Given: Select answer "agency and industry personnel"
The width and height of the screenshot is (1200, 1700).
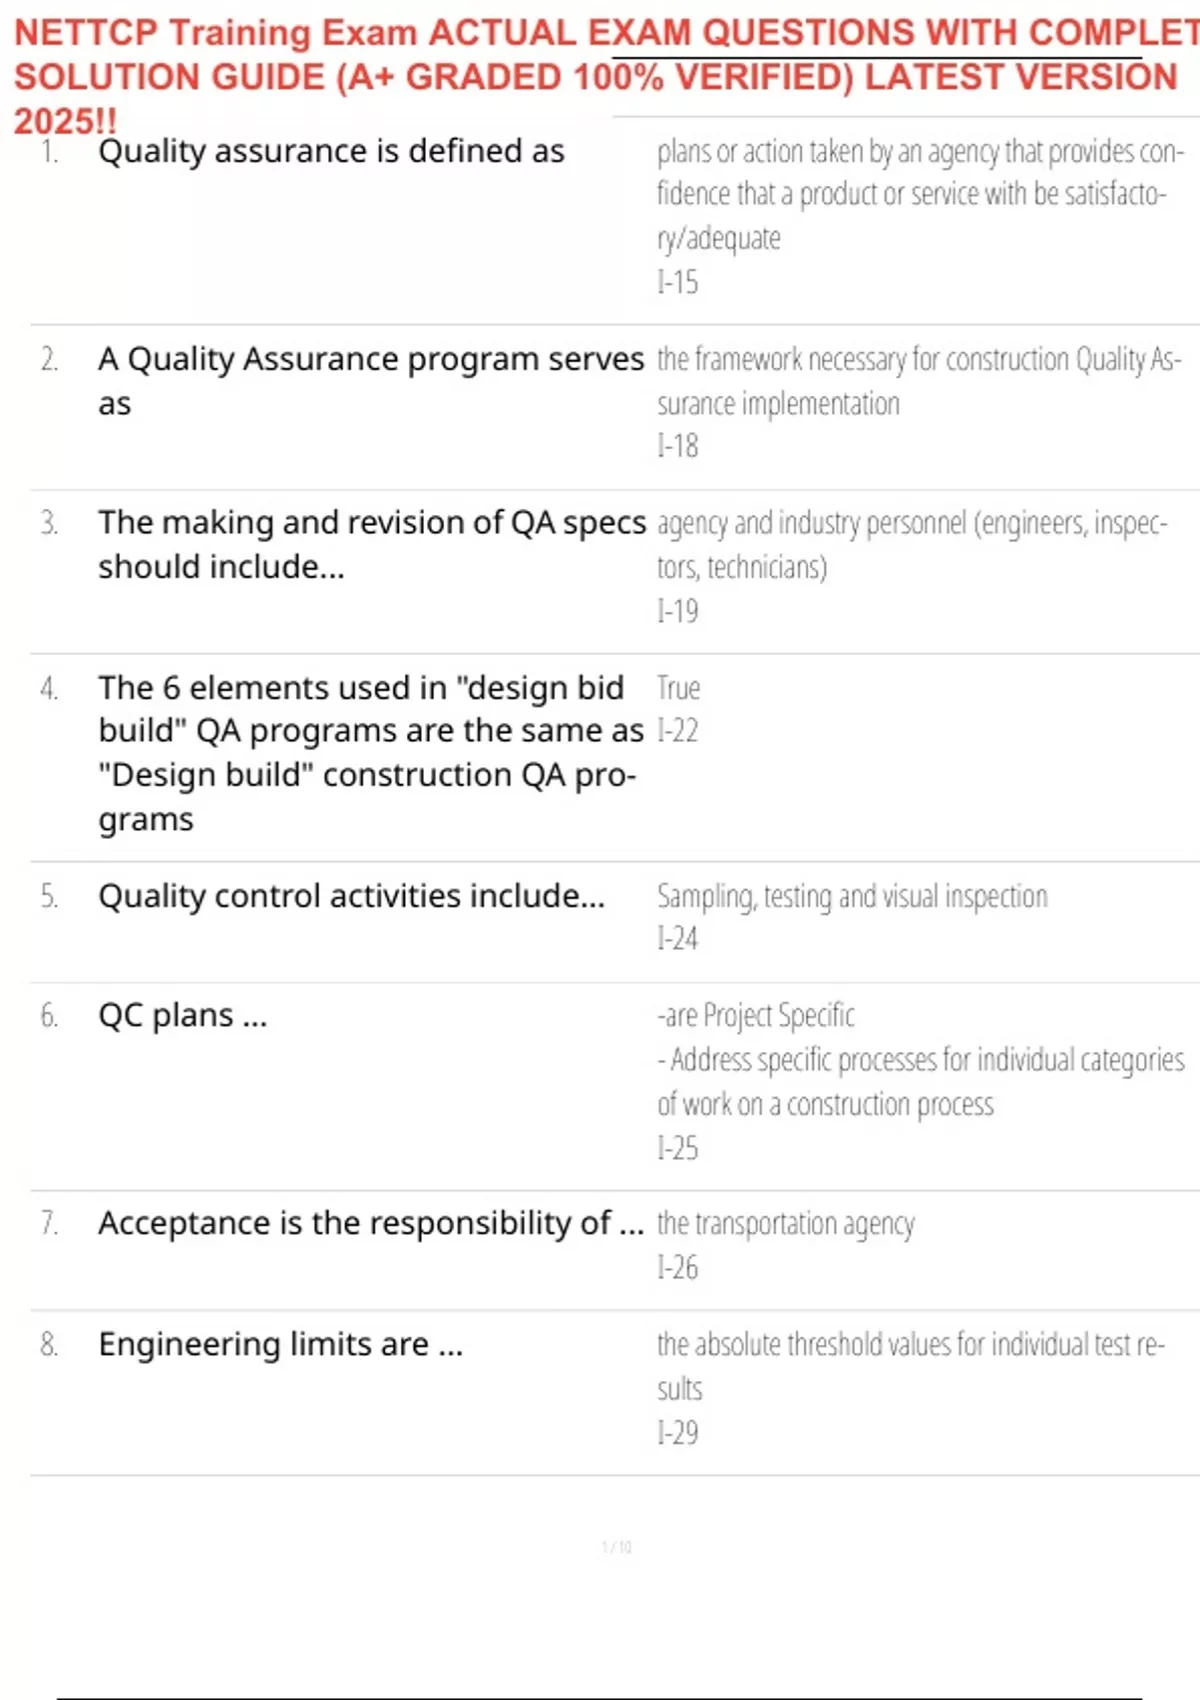Looking at the screenshot, I should point(910,544).
